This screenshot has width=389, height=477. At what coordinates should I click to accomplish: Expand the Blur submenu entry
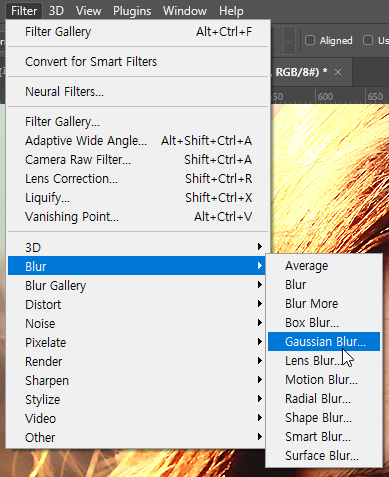[x=138, y=266]
